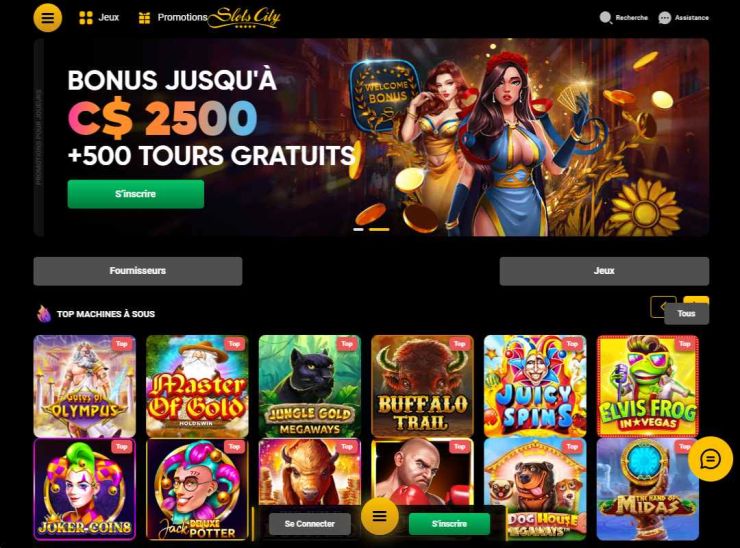
Task: Tap the bottom center yellow menu button
Action: [x=379, y=516]
